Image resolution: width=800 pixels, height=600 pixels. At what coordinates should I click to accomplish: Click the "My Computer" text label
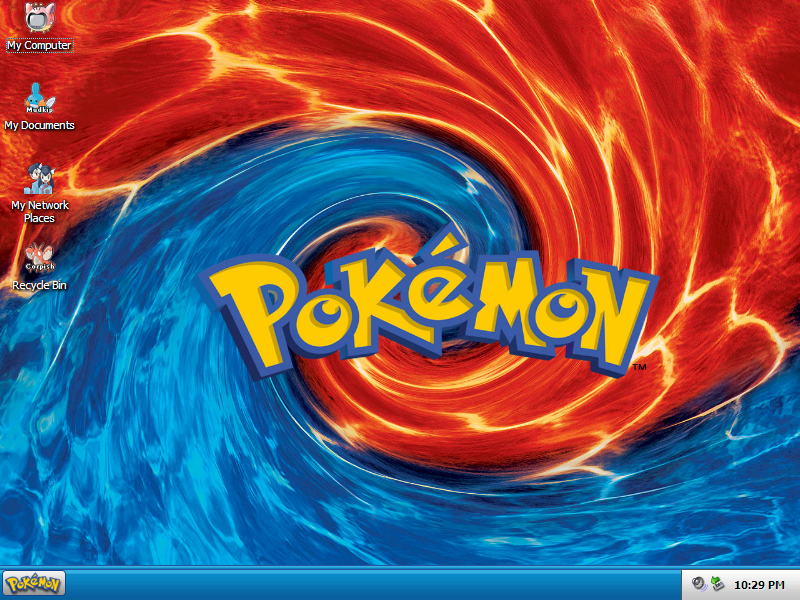click(x=39, y=46)
